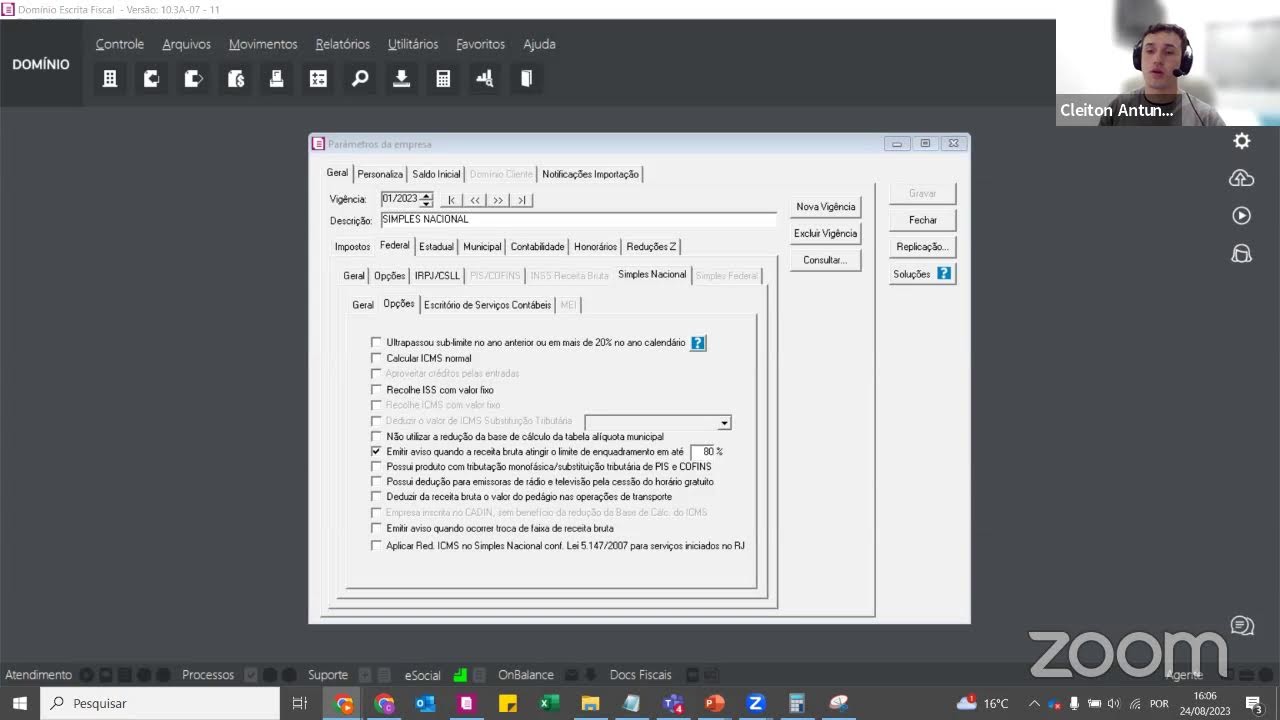Check 'Possui dedução para emissoras de rádio'
This screenshot has height=720, width=1280.
pos(376,482)
